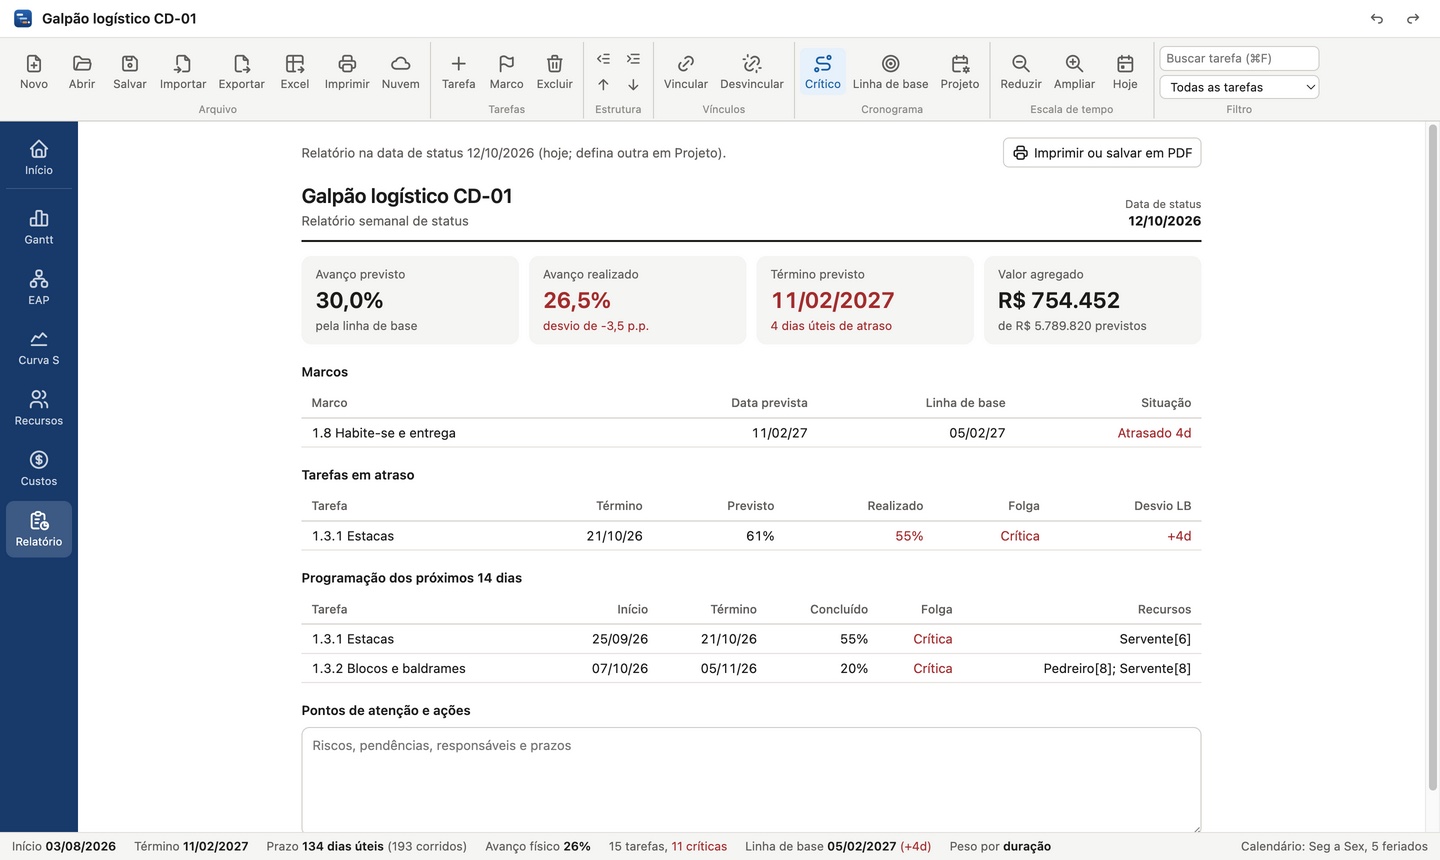
Task: Add a new Tarefa
Action: (459, 72)
